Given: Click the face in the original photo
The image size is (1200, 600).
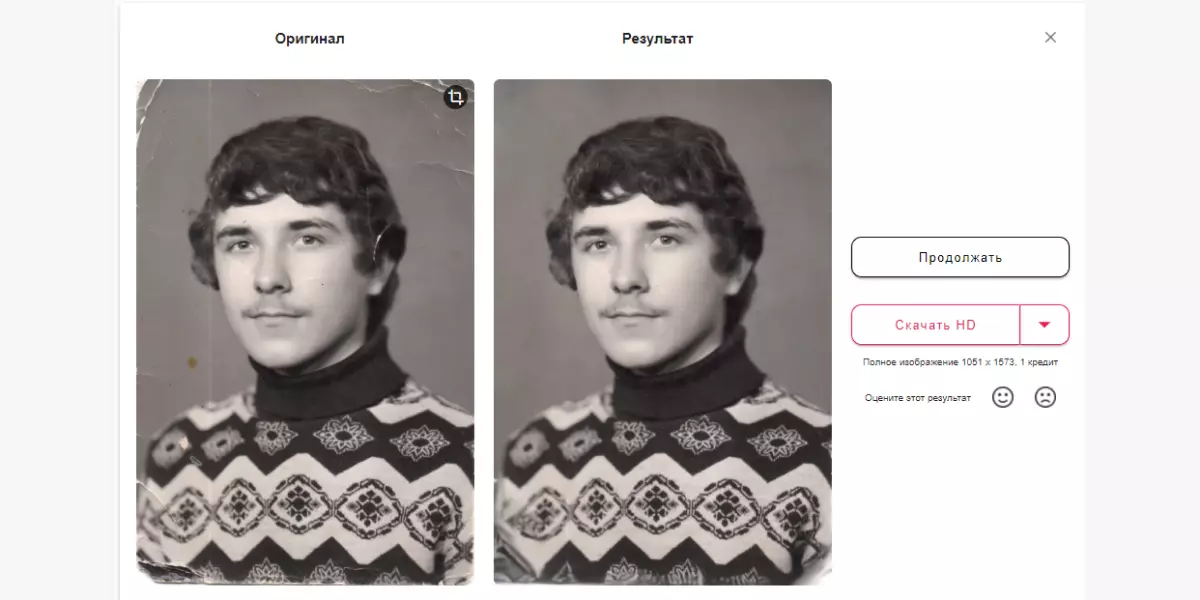Looking at the screenshot, I should click(285, 275).
